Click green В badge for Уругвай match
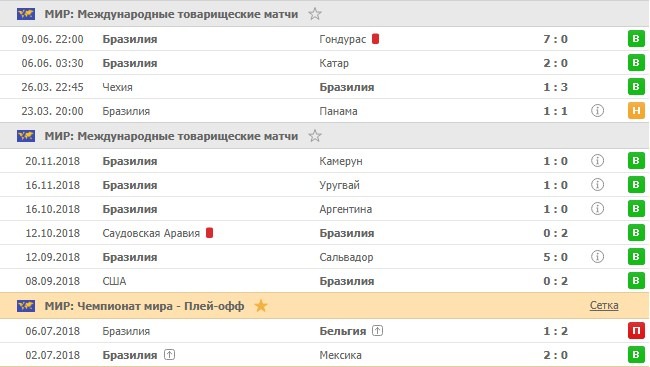 636,185
